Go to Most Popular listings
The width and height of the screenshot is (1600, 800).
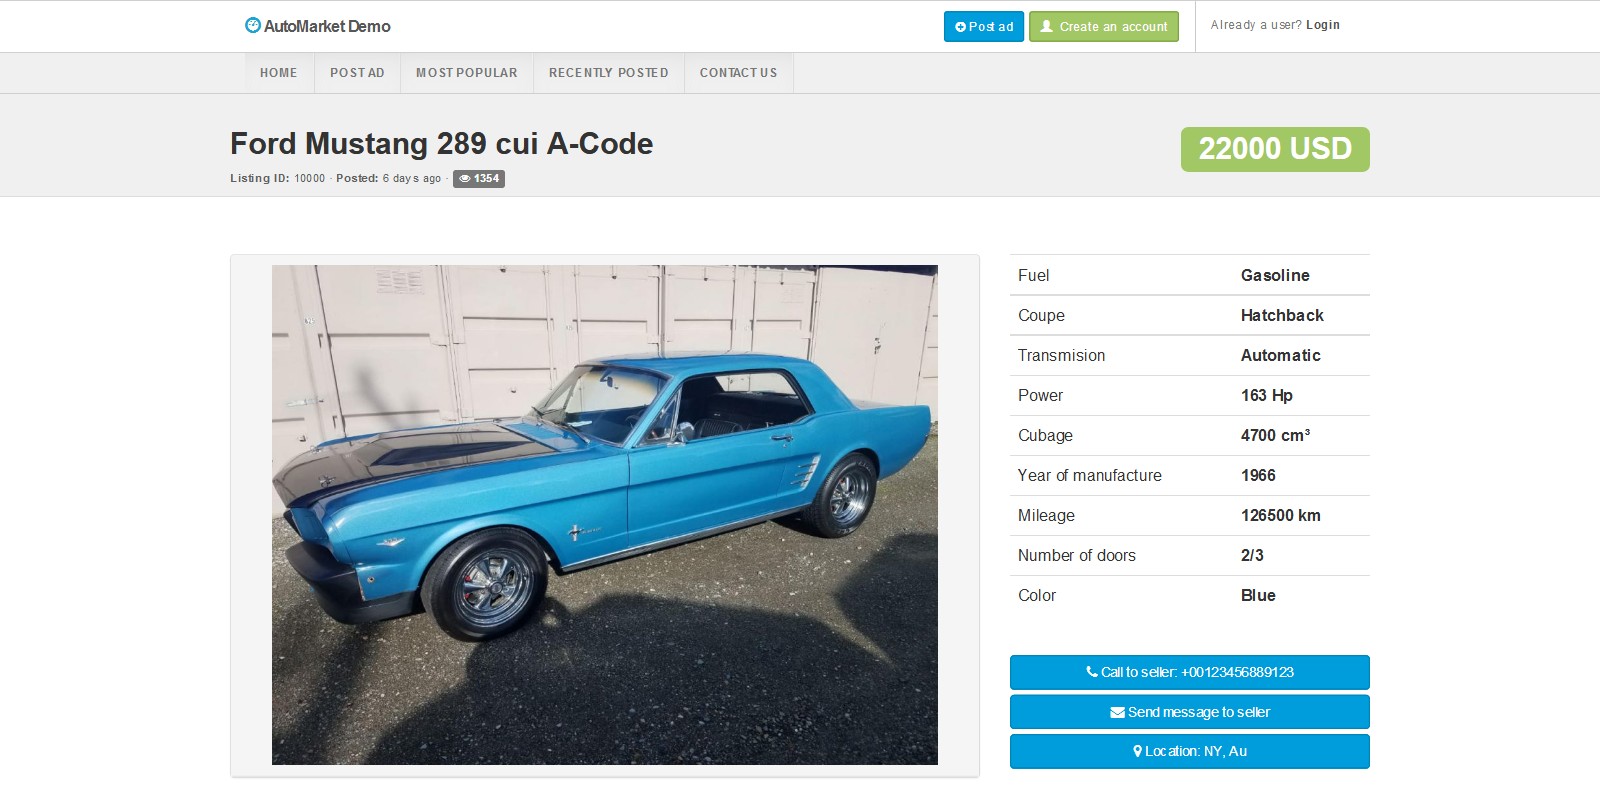(x=467, y=73)
